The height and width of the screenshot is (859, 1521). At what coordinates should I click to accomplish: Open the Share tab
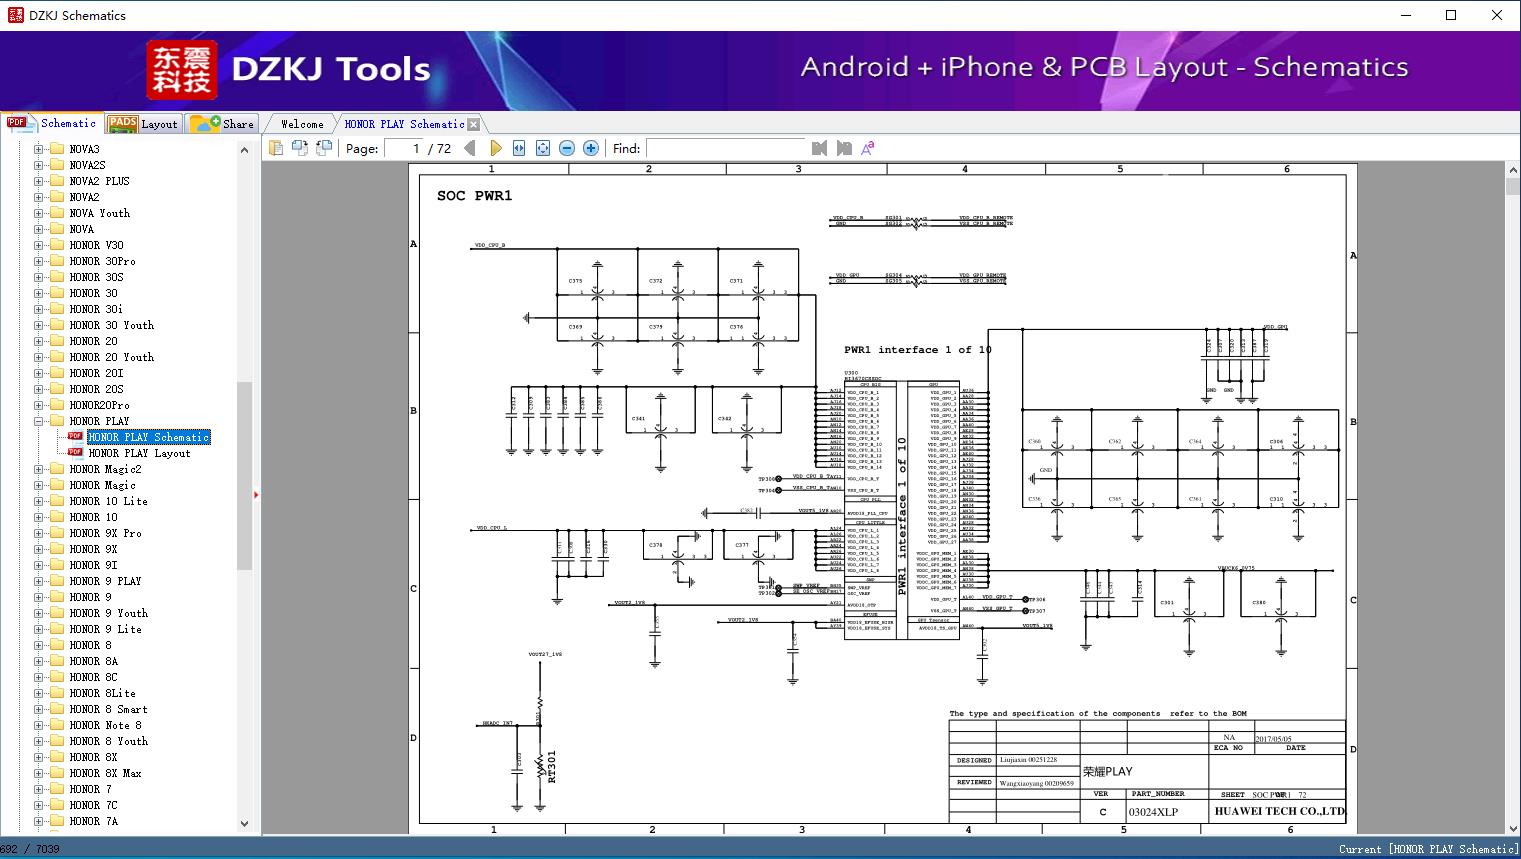[223, 123]
